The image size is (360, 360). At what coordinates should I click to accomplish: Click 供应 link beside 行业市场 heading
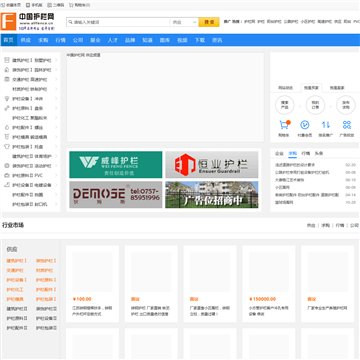point(311,225)
